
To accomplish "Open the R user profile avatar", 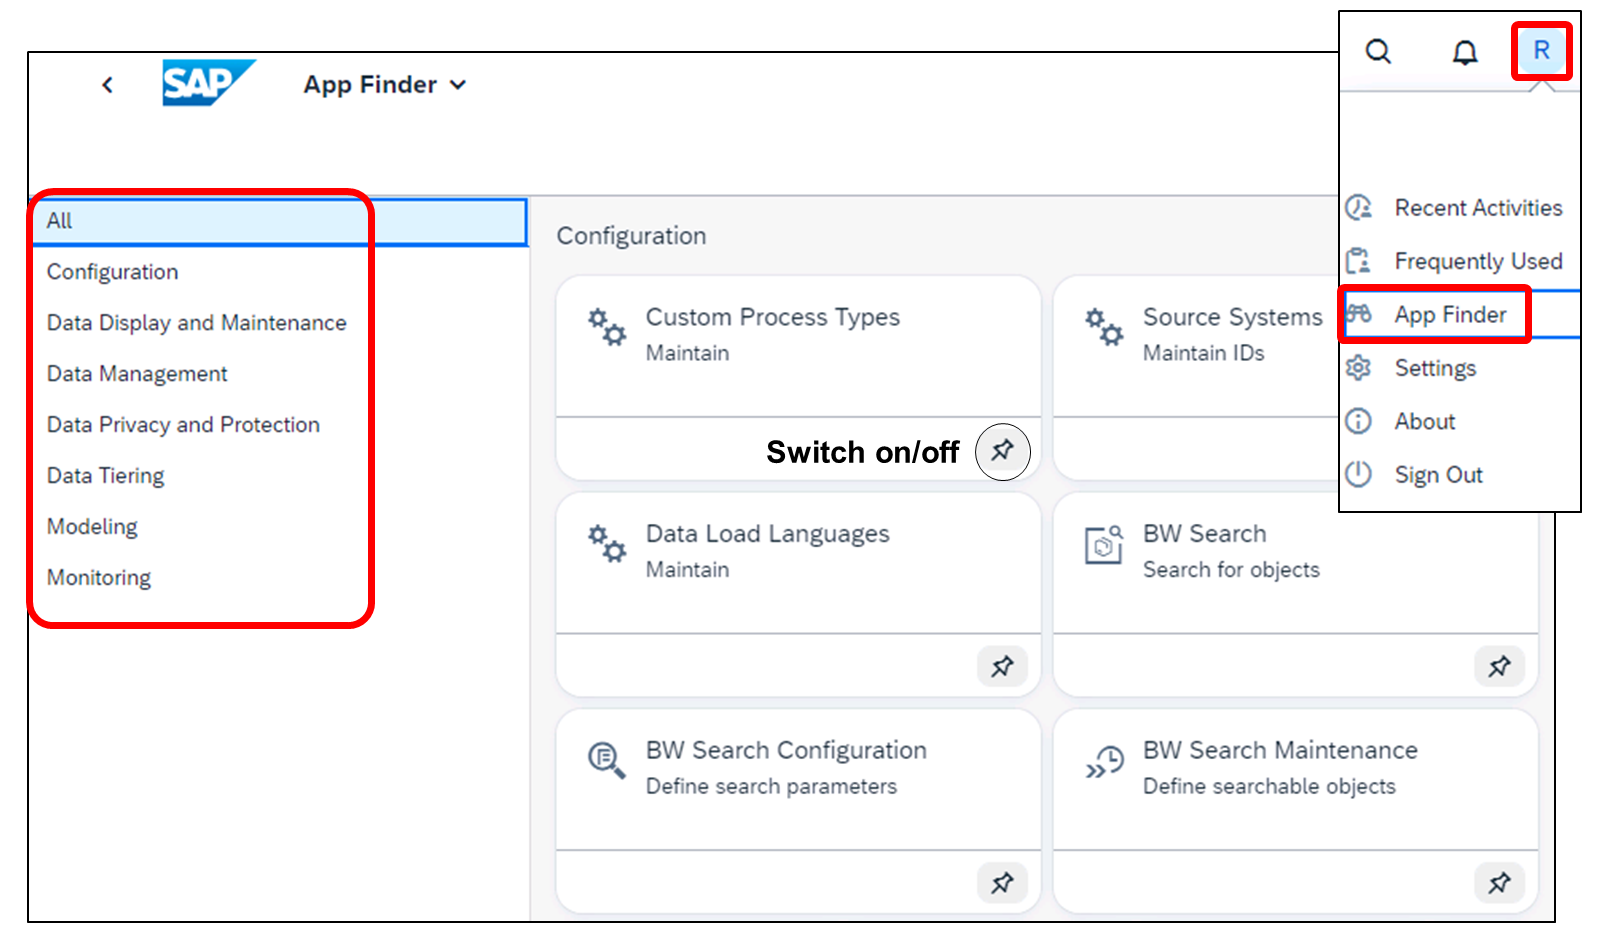I will point(1541,50).
